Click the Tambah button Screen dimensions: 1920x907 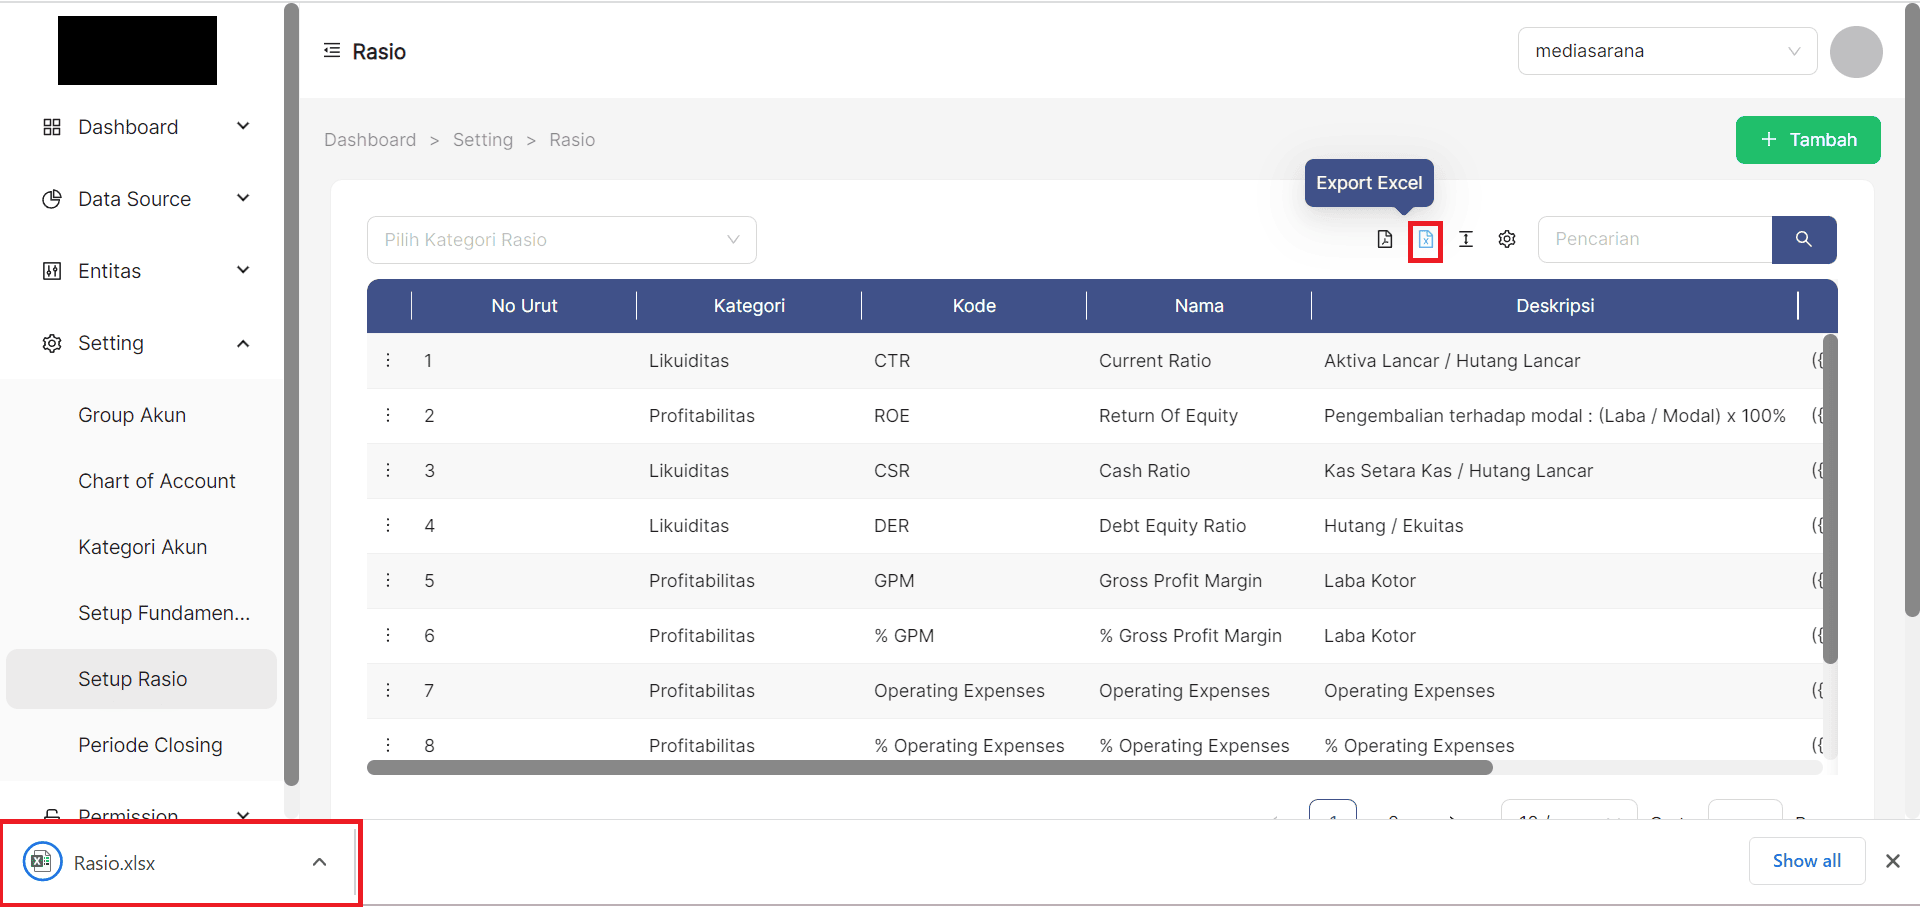tap(1807, 140)
